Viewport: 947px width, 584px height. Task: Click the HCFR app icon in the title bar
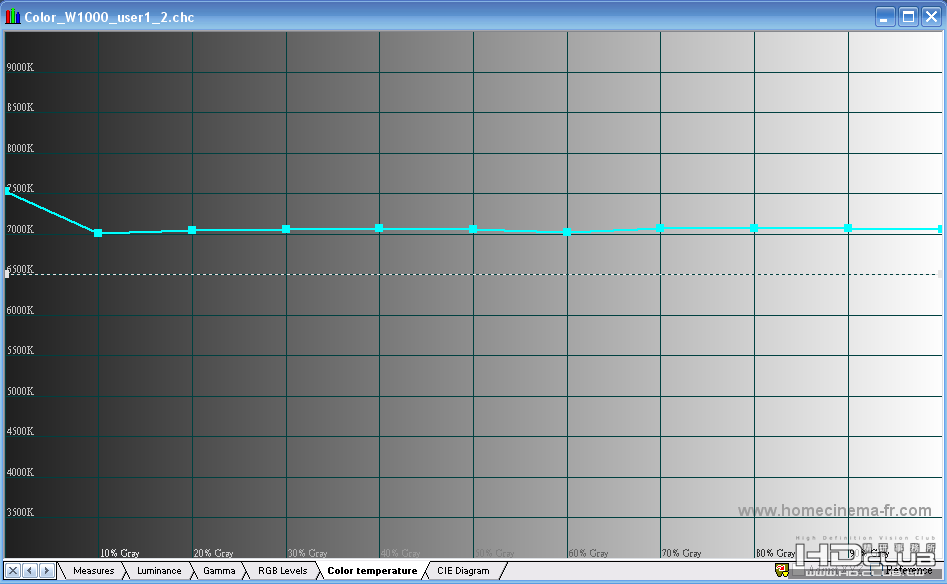point(13,16)
